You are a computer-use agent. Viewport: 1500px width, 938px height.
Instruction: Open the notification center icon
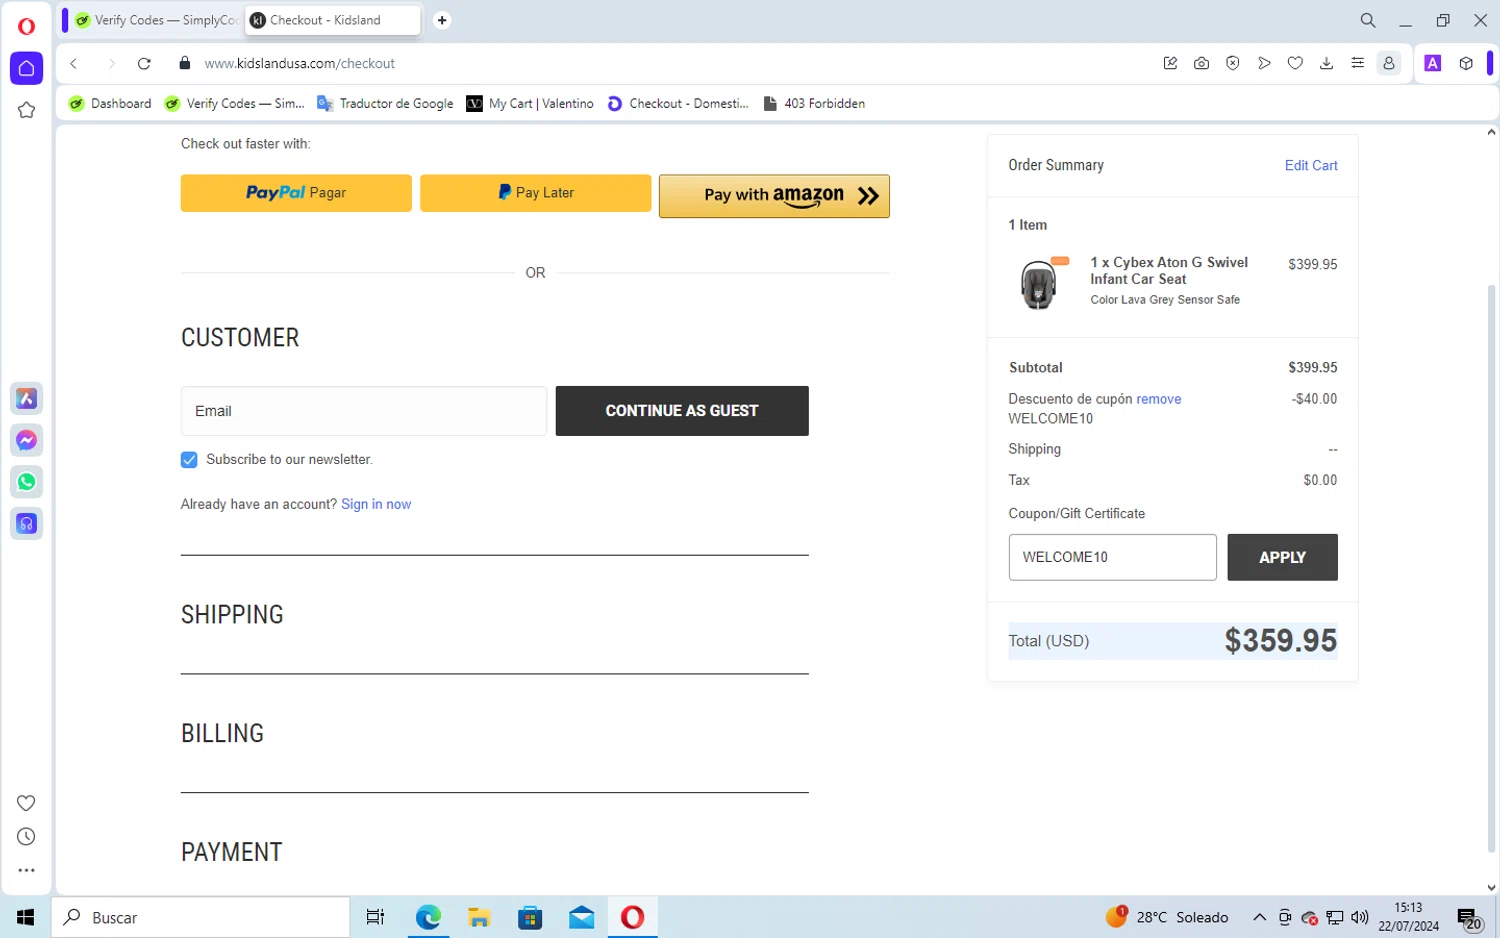tap(1470, 918)
